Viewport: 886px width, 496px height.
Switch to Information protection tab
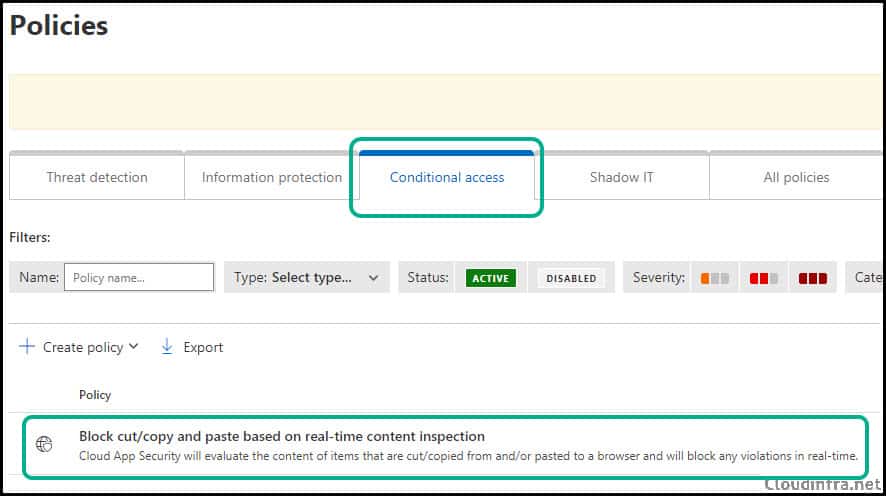(x=272, y=177)
